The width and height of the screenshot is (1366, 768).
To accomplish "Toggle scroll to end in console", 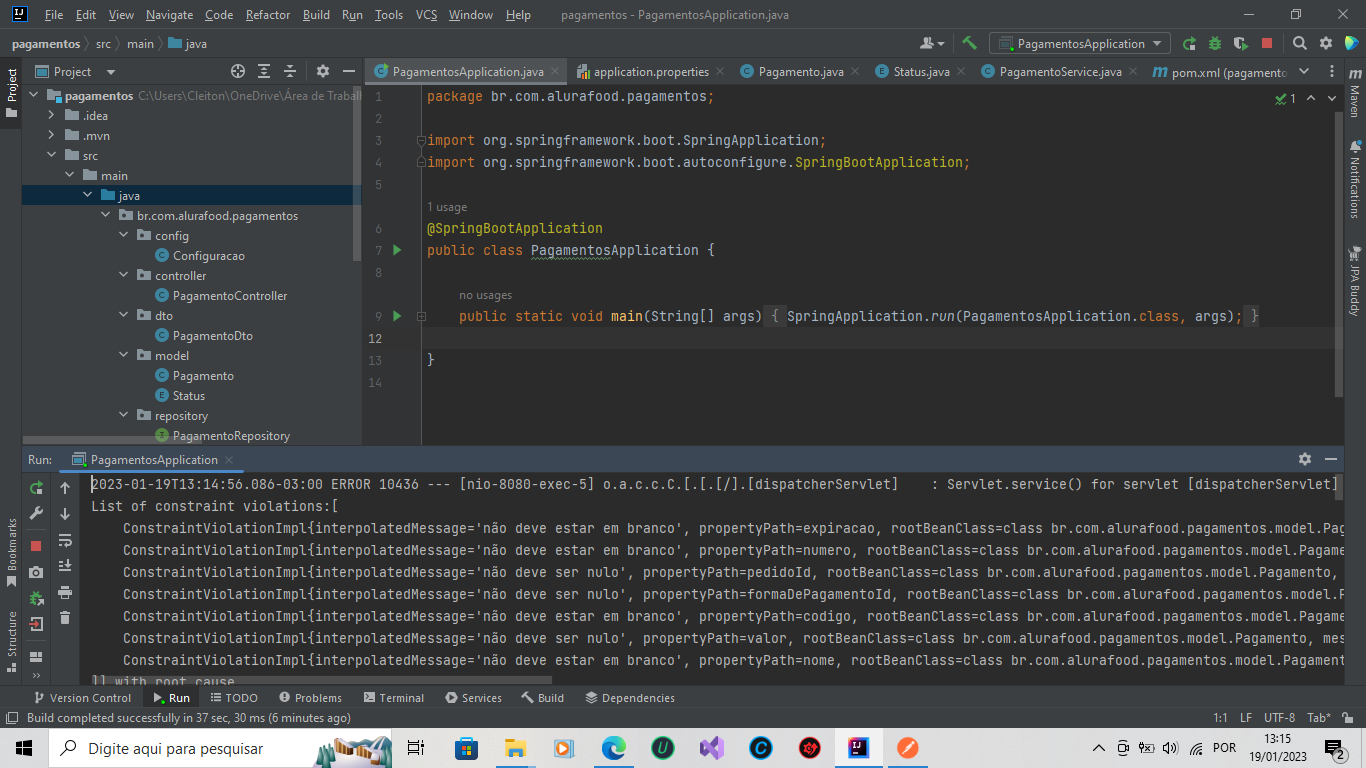I will pos(65,566).
